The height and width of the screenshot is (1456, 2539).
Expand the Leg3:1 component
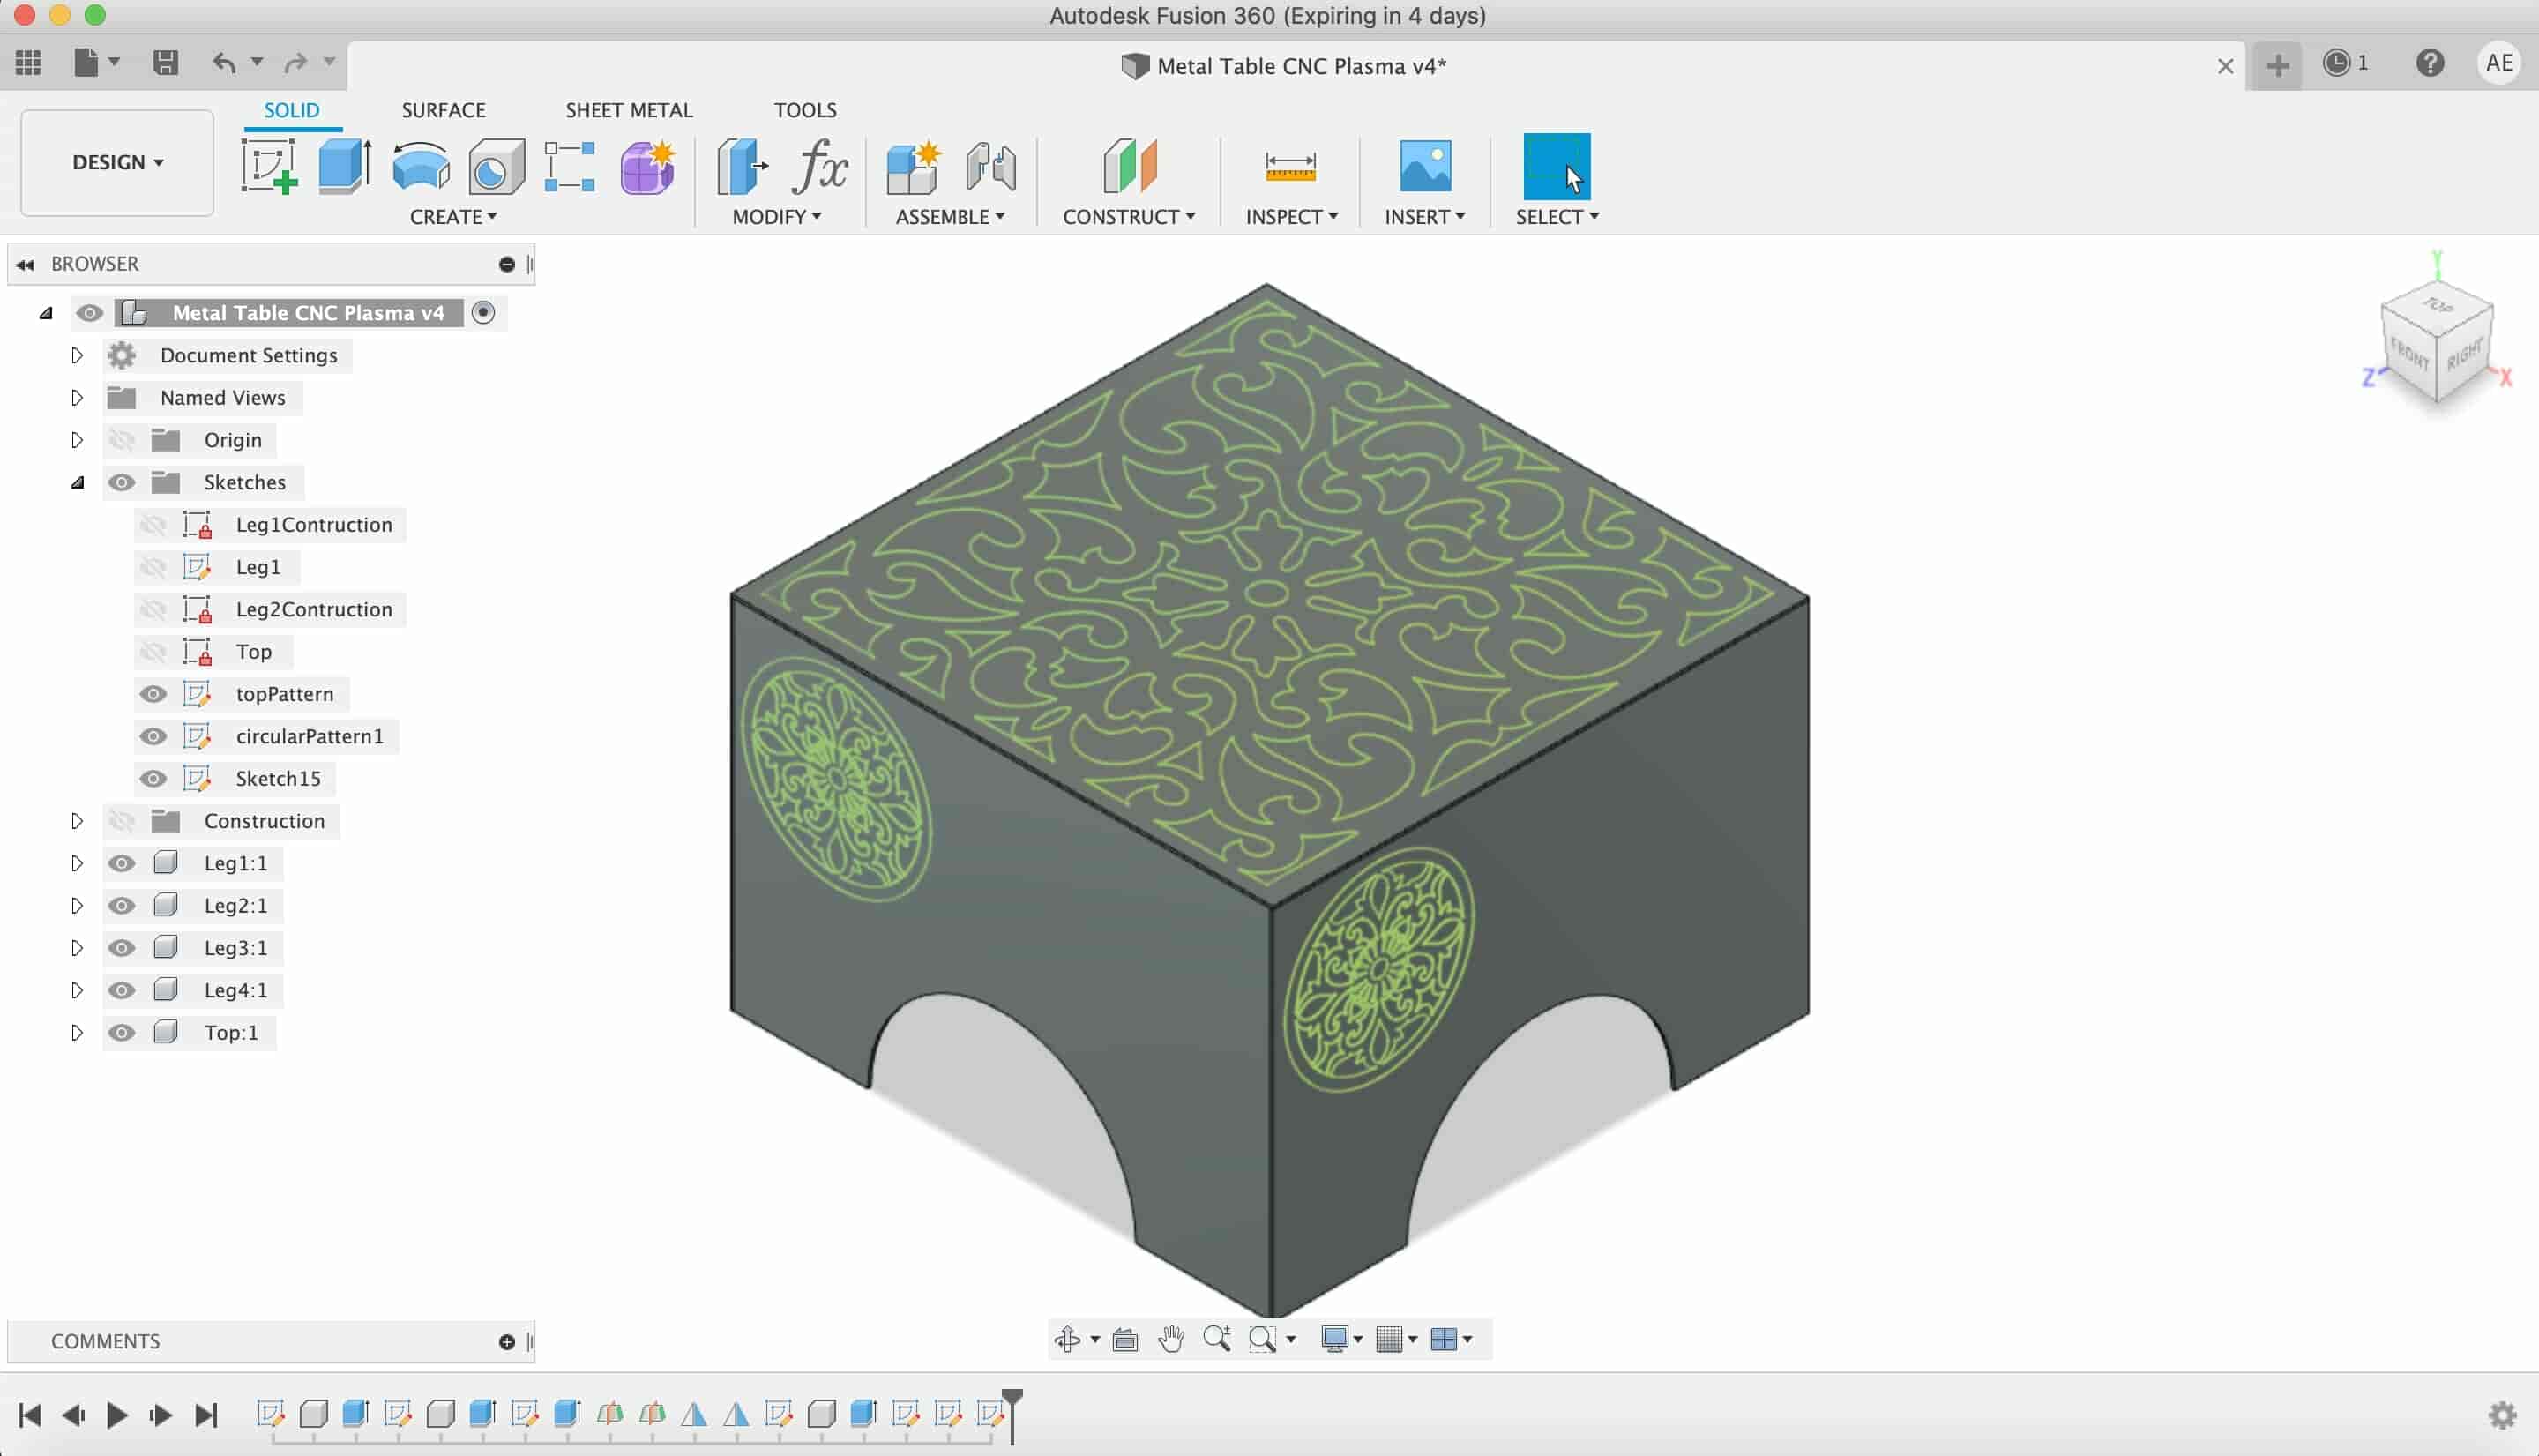pos(77,948)
